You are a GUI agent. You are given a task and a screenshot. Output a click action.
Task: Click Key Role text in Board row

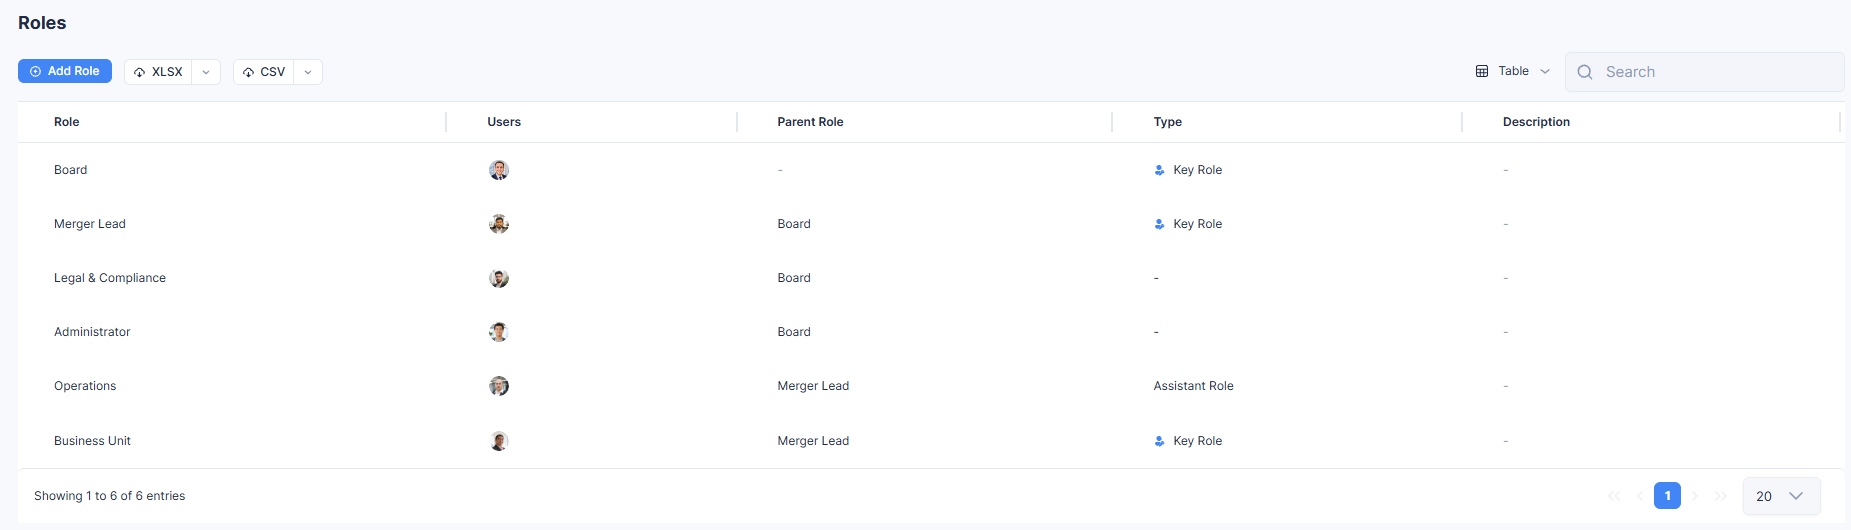click(x=1197, y=170)
